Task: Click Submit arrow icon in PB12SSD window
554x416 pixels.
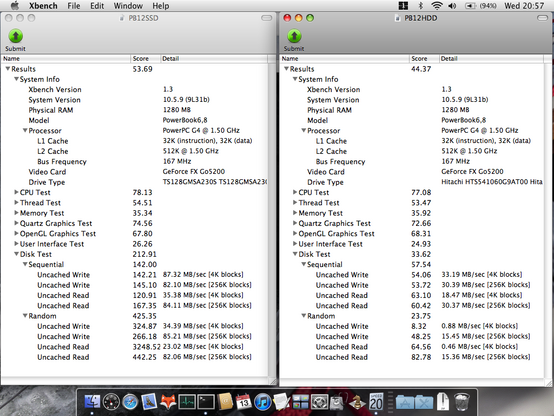Action: tap(16, 36)
